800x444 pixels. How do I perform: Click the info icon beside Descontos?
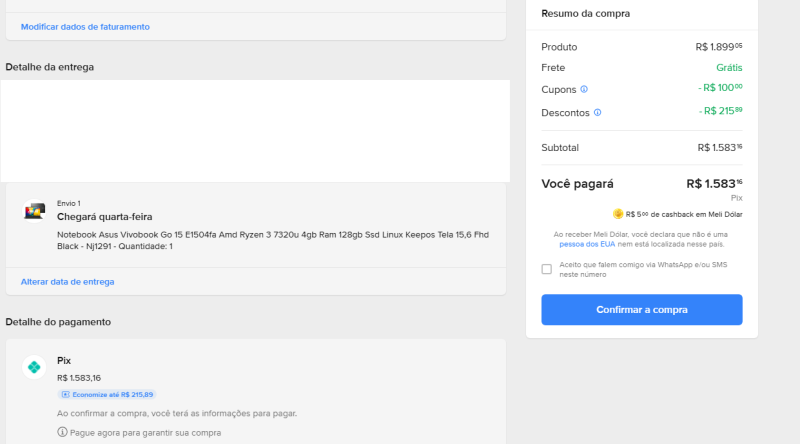click(x=597, y=112)
